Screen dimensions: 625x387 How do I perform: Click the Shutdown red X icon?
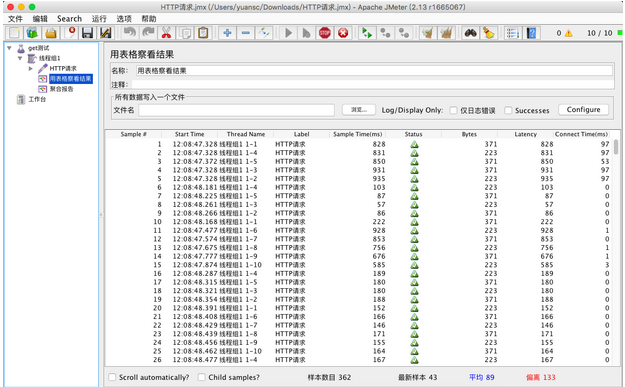[x=343, y=33]
